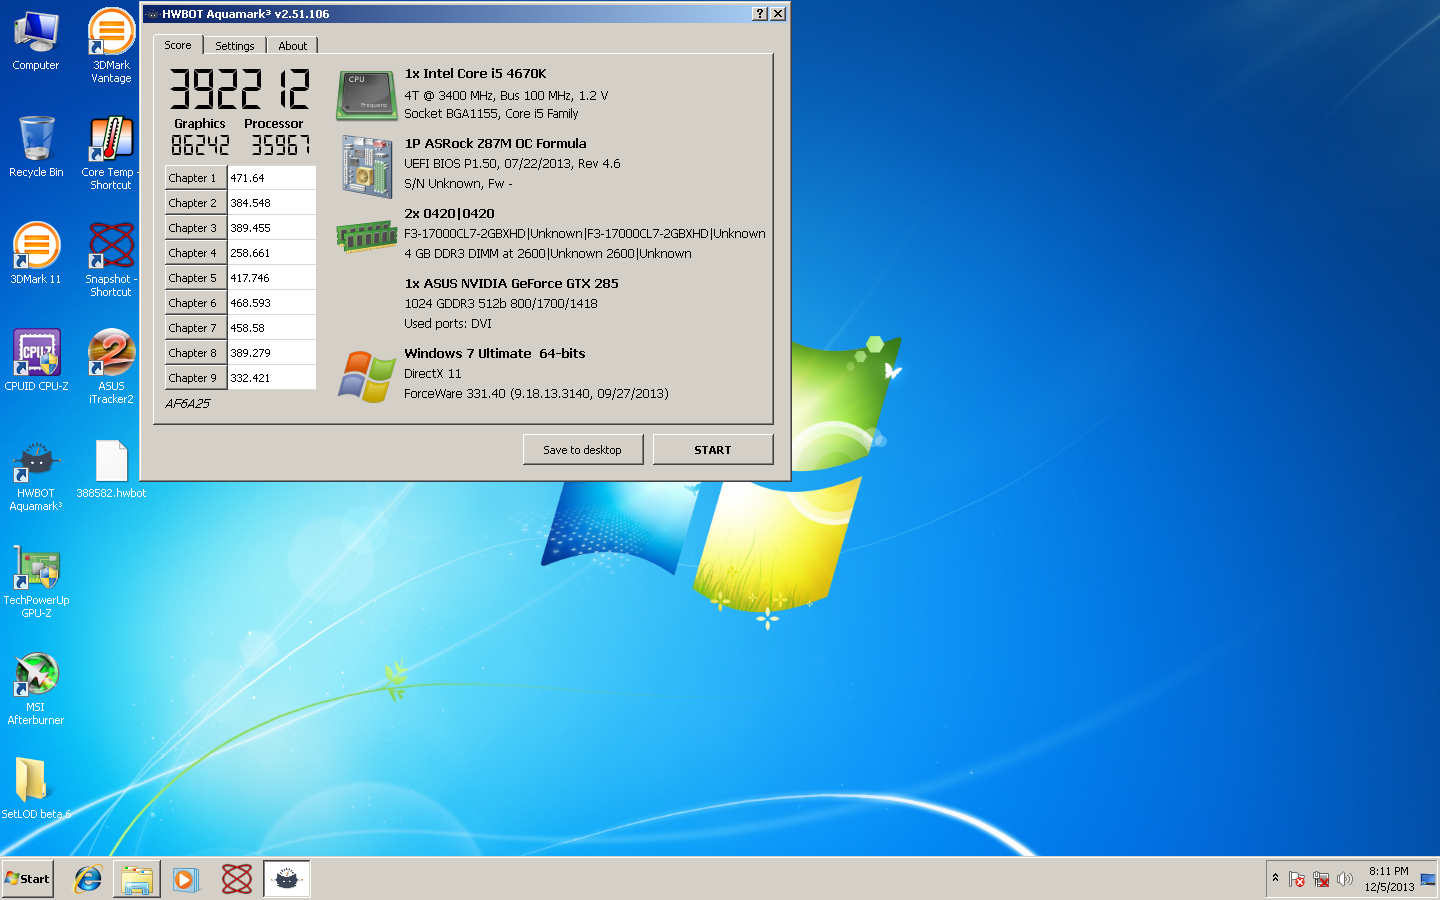Open Internet Explorer from taskbar
This screenshot has height=900, width=1440.
(x=88, y=879)
